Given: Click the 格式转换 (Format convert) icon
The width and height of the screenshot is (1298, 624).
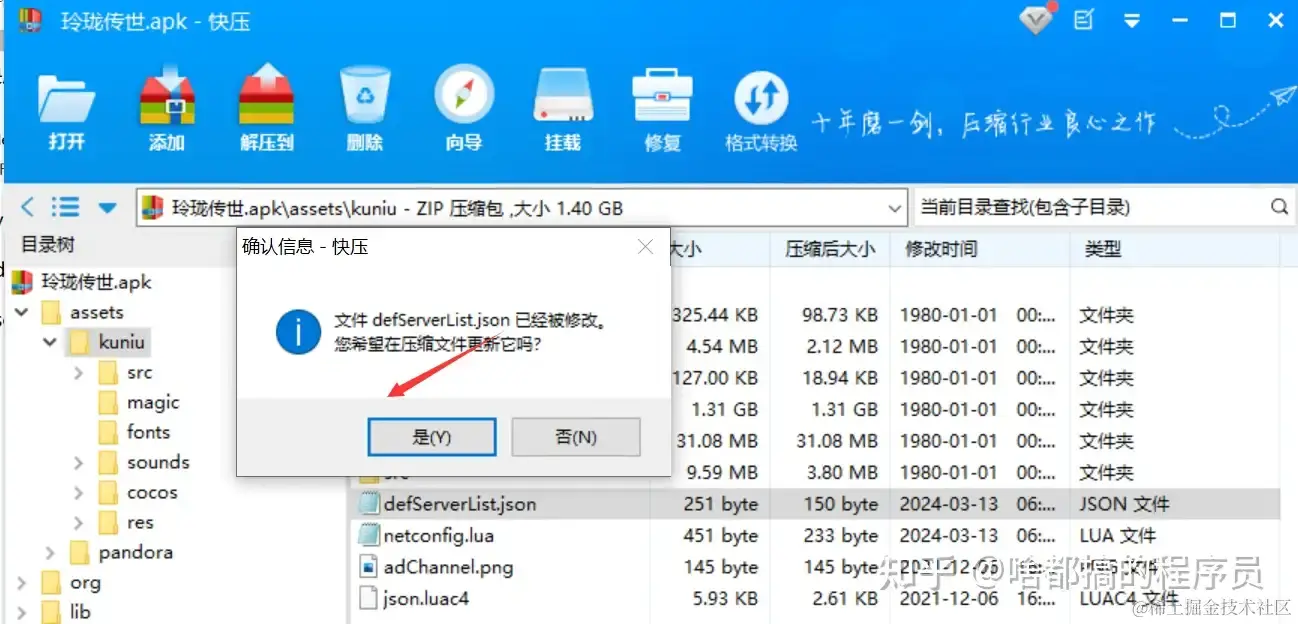Looking at the screenshot, I should (x=762, y=98).
